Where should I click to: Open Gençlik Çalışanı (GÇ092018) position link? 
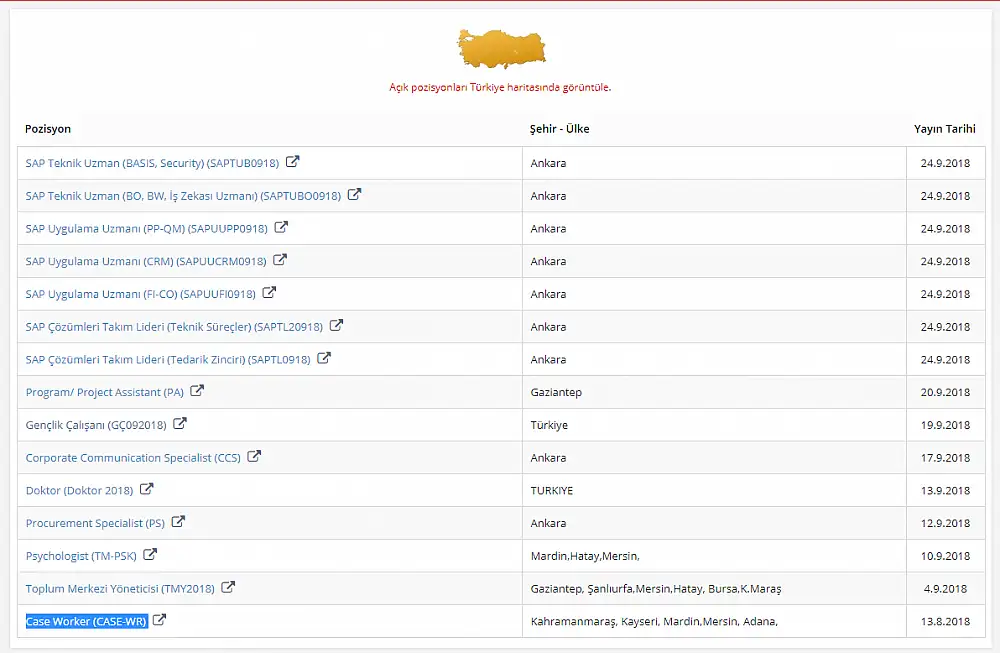[x=96, y=425]
